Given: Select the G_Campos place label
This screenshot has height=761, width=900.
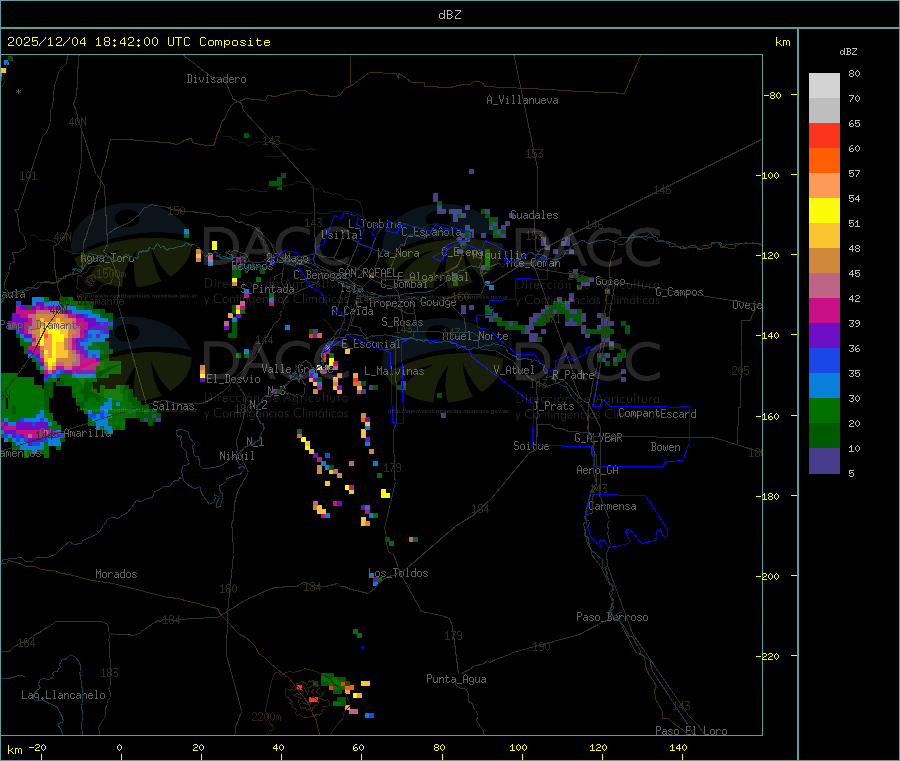Looking at the screenshot, I should click(679, 292).
